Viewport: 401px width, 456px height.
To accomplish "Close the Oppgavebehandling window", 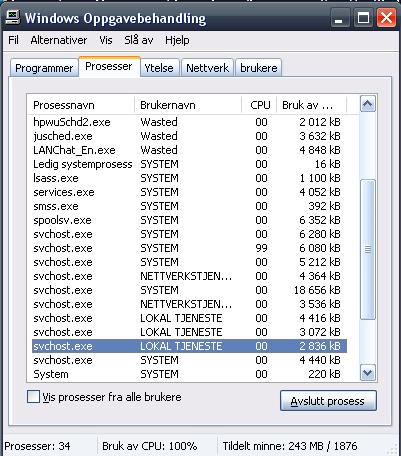I will 386,18.
